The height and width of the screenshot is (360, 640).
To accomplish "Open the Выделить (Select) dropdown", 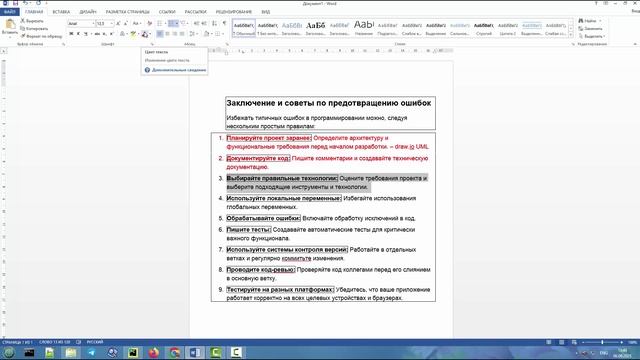I will click(x=591, y=36).
